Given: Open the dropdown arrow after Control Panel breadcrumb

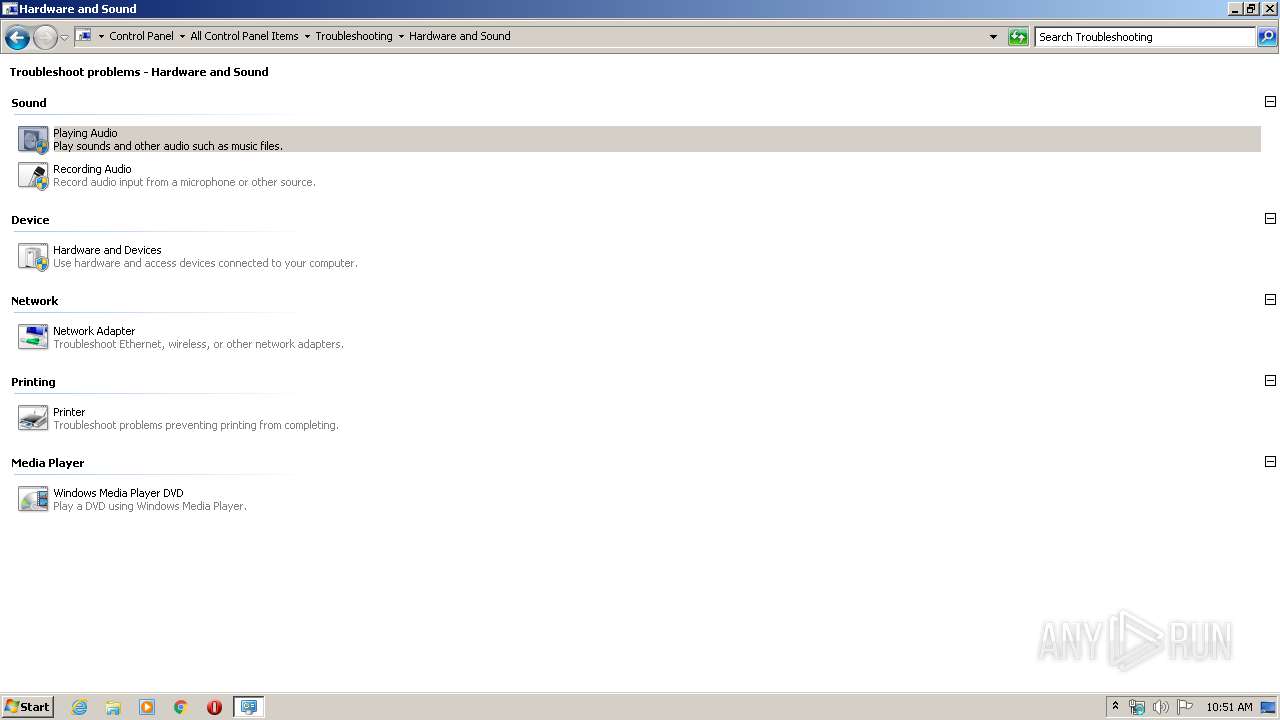Looking at the screenshot, I should [x=182, y=36].
